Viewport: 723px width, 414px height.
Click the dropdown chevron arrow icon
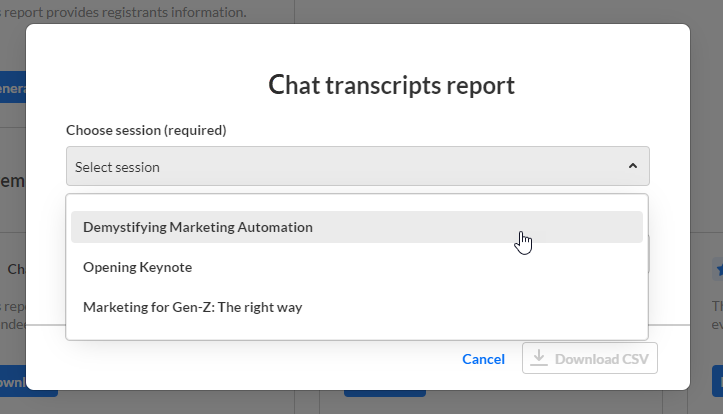click(x=632, y=167)
